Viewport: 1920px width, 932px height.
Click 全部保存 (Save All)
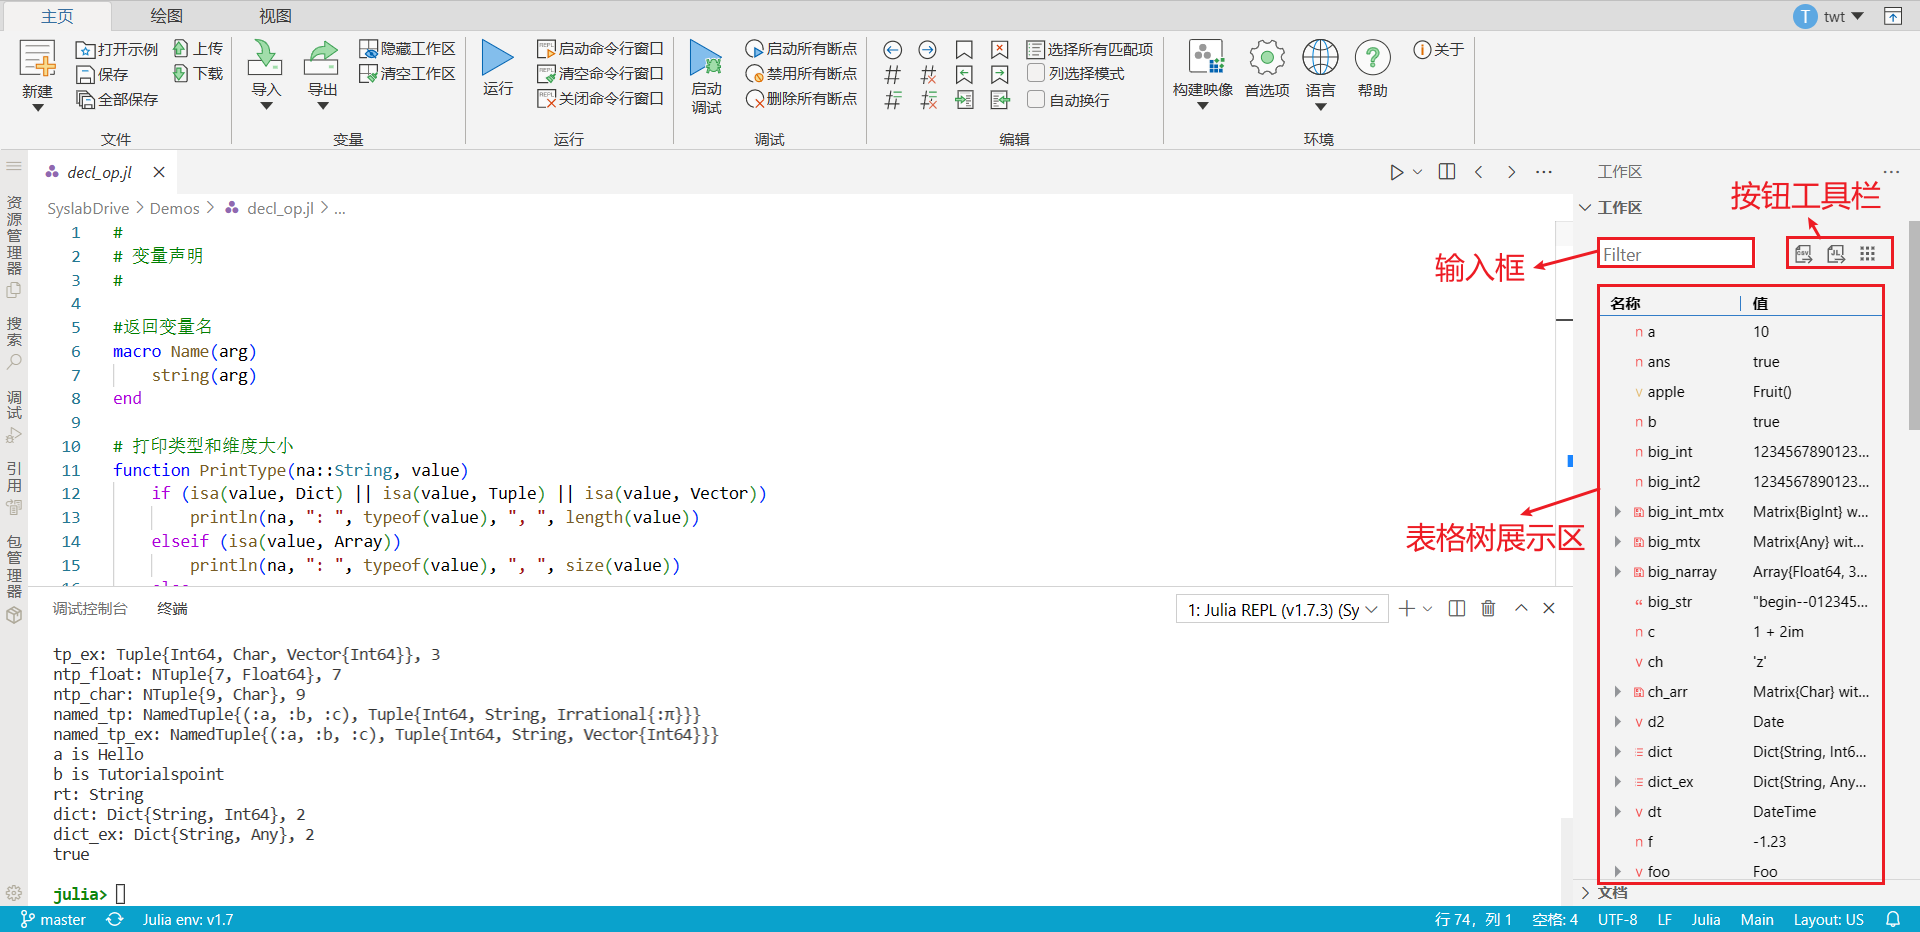click(117, 100)
